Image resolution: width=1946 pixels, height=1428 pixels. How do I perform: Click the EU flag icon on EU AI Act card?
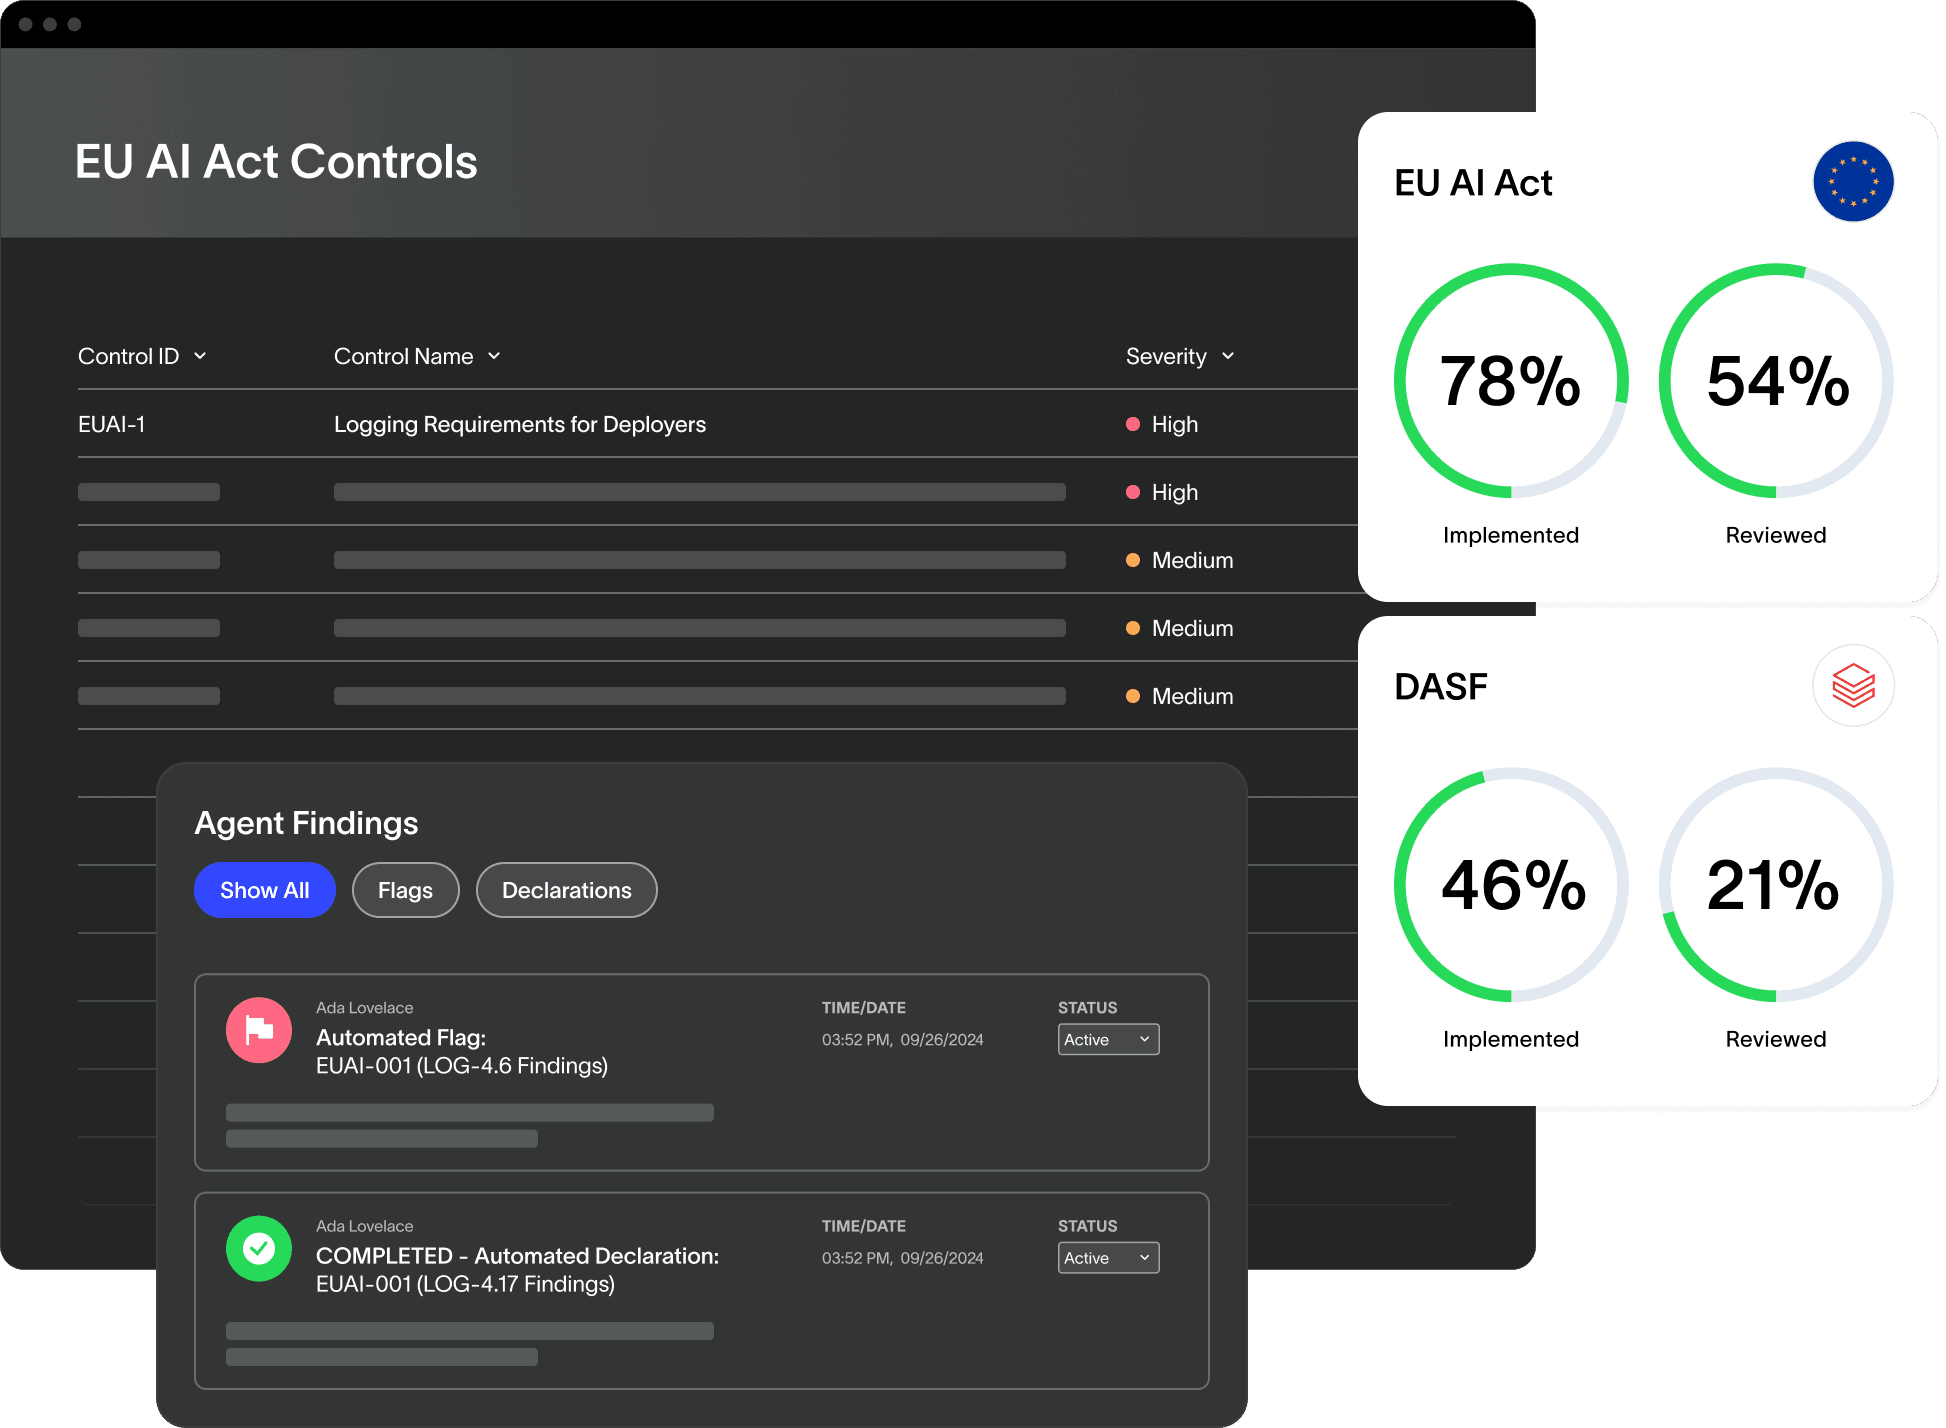(x=1853, y=182)
